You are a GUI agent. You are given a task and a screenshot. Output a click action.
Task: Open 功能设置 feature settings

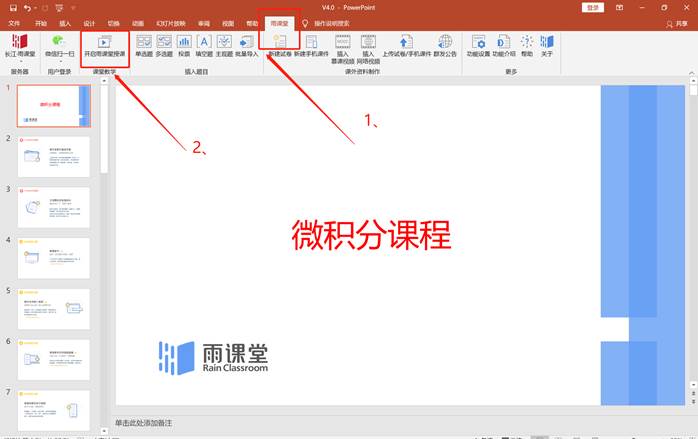click(x=479, y=46)
